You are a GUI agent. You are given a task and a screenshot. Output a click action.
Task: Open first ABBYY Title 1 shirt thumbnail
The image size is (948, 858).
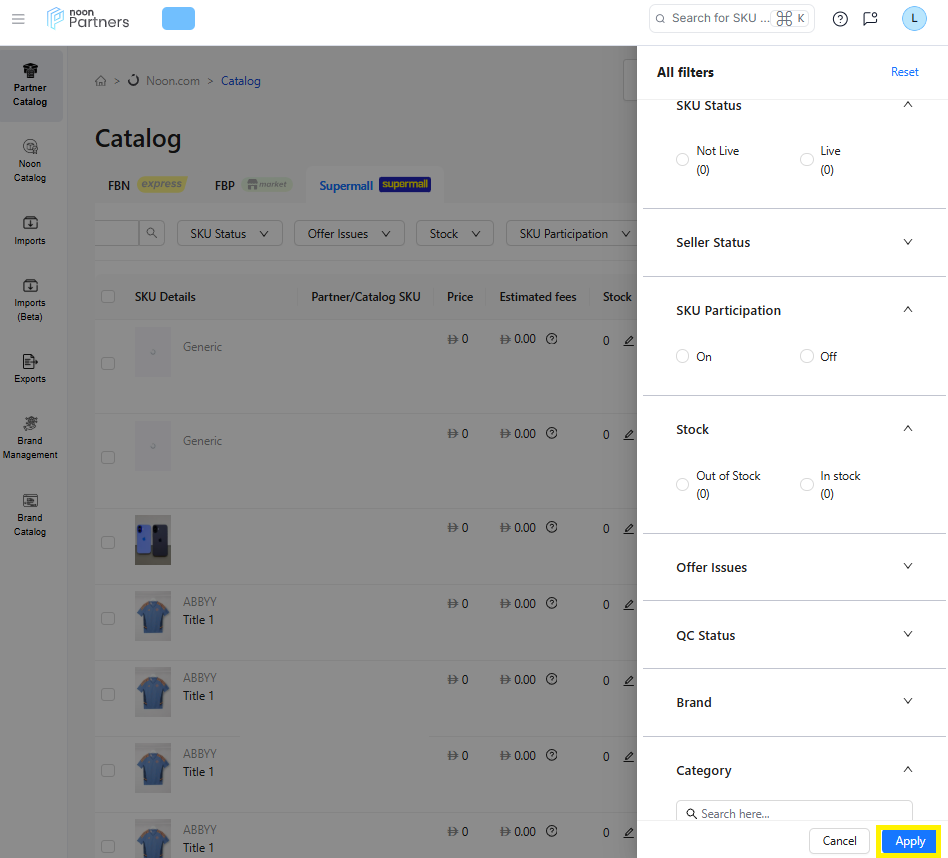pyautogui.click(x=153, y=616)
